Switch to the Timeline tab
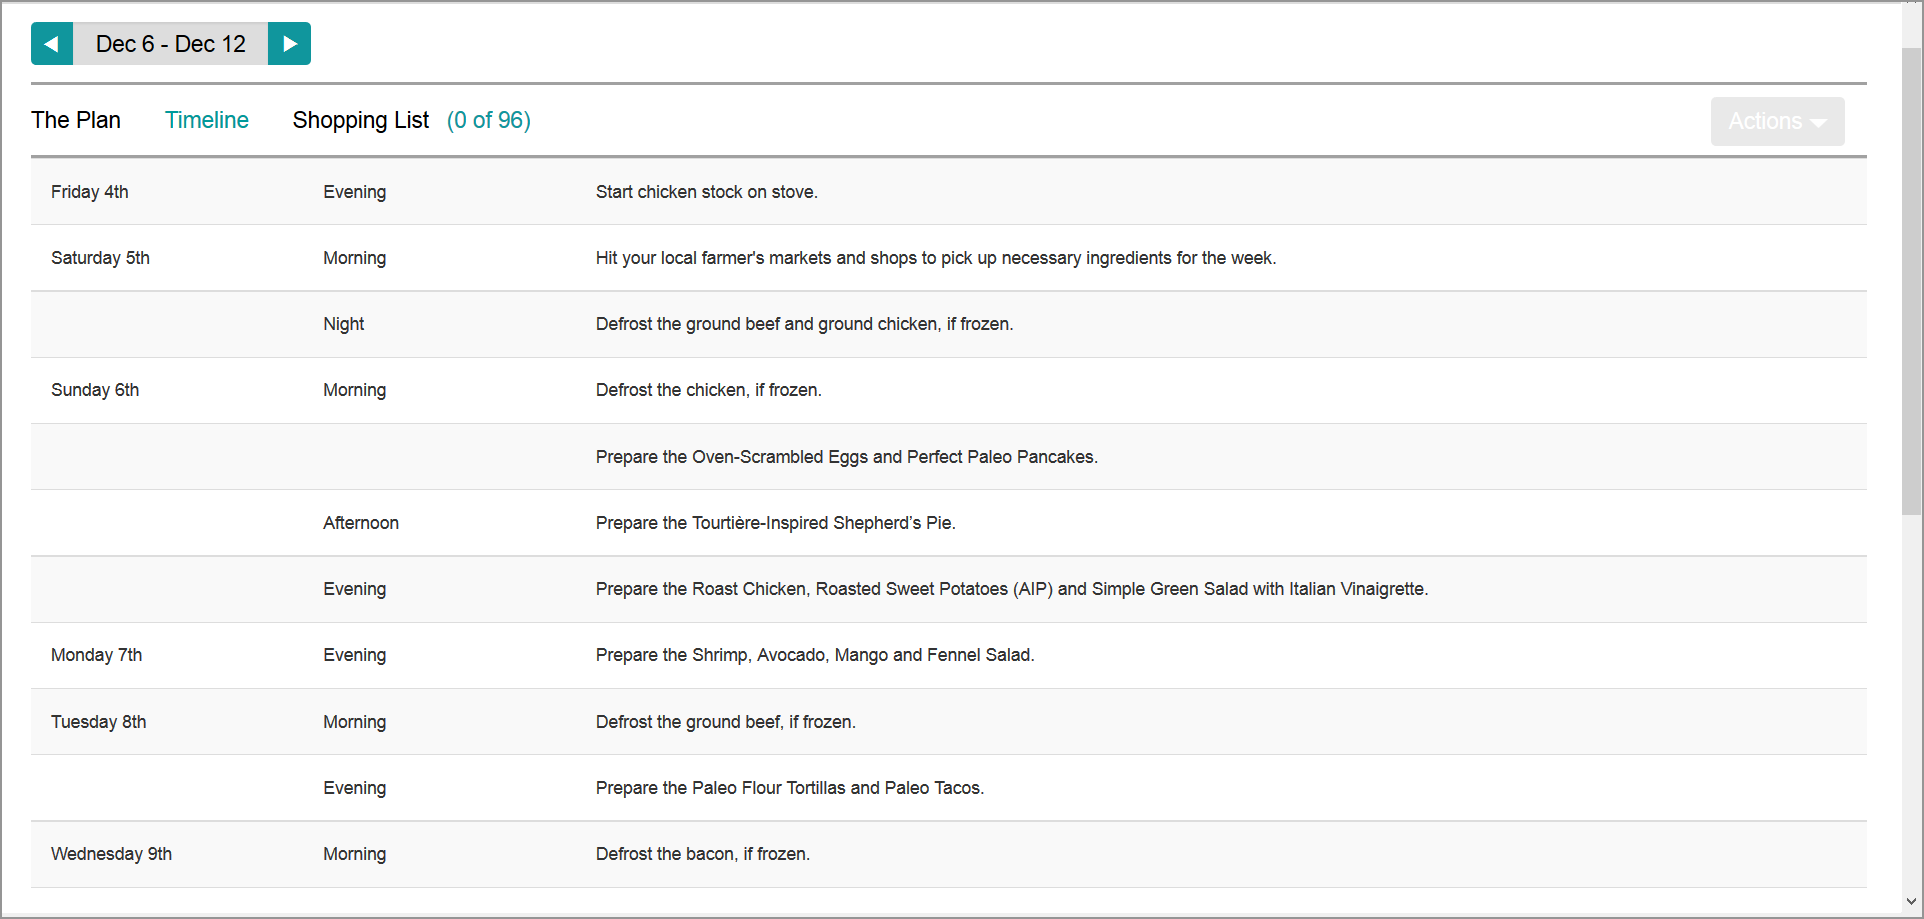Screen dimensions: 1924x919 click(x=207, y=120)
